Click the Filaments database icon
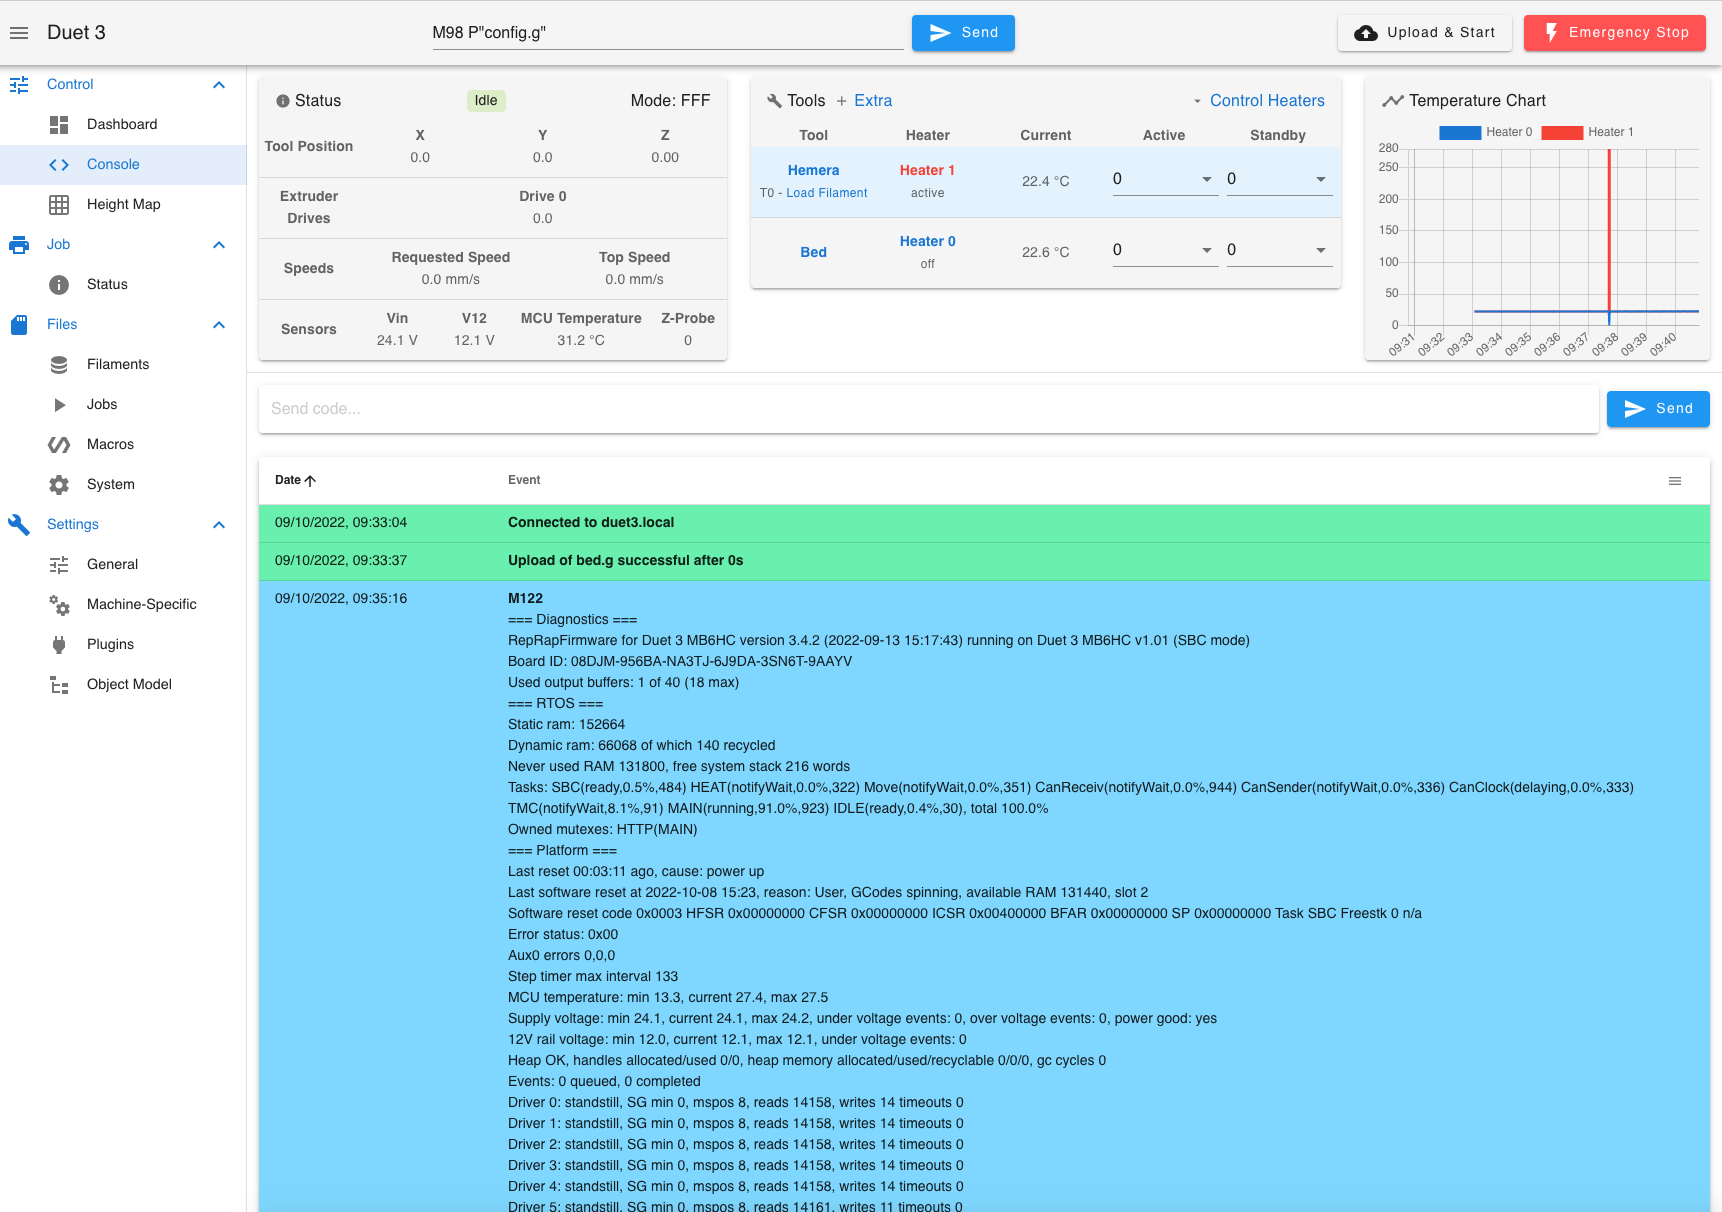The width and height of the screenshot is (1722, 1212). [x=59, y=364]
